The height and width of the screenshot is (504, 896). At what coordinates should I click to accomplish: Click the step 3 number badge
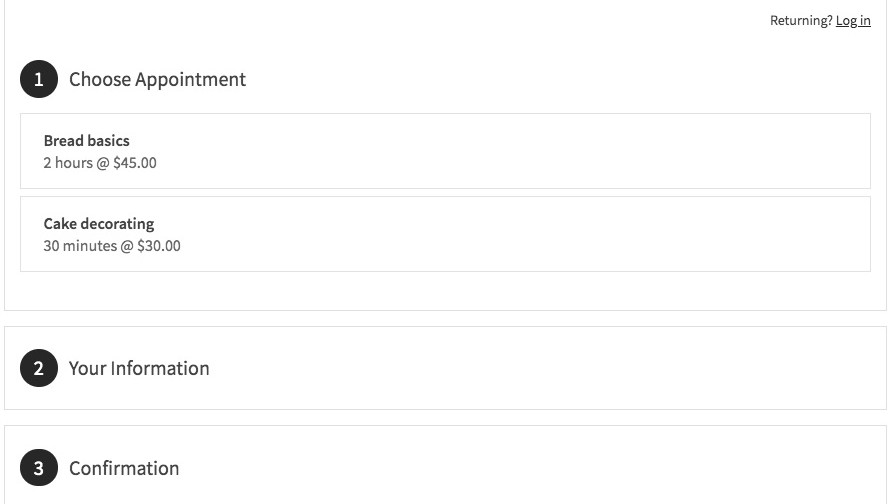(39, 468)
